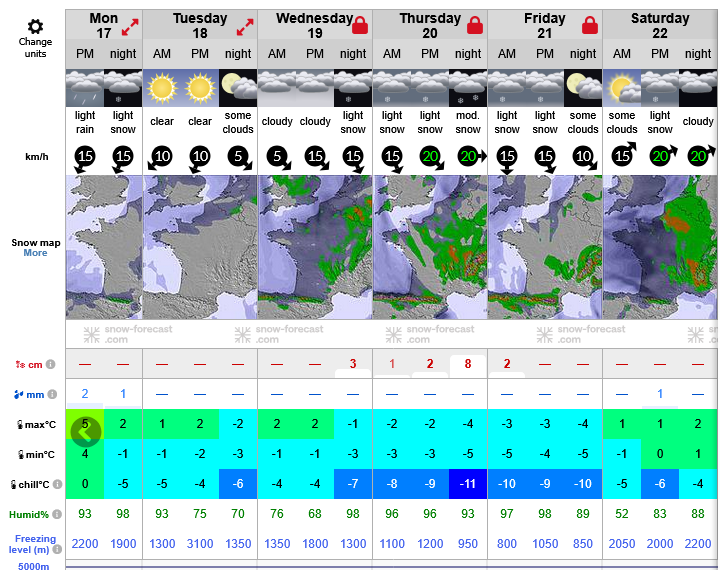Open Thursday snow map thumbnail
720x570 pixels.
tap(430, 247)
